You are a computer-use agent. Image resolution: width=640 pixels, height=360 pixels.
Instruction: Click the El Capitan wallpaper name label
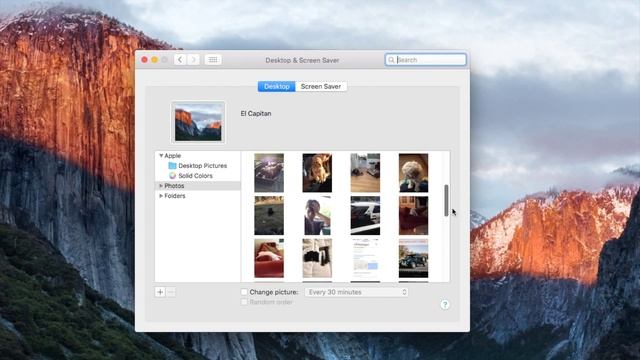[256, 113]
